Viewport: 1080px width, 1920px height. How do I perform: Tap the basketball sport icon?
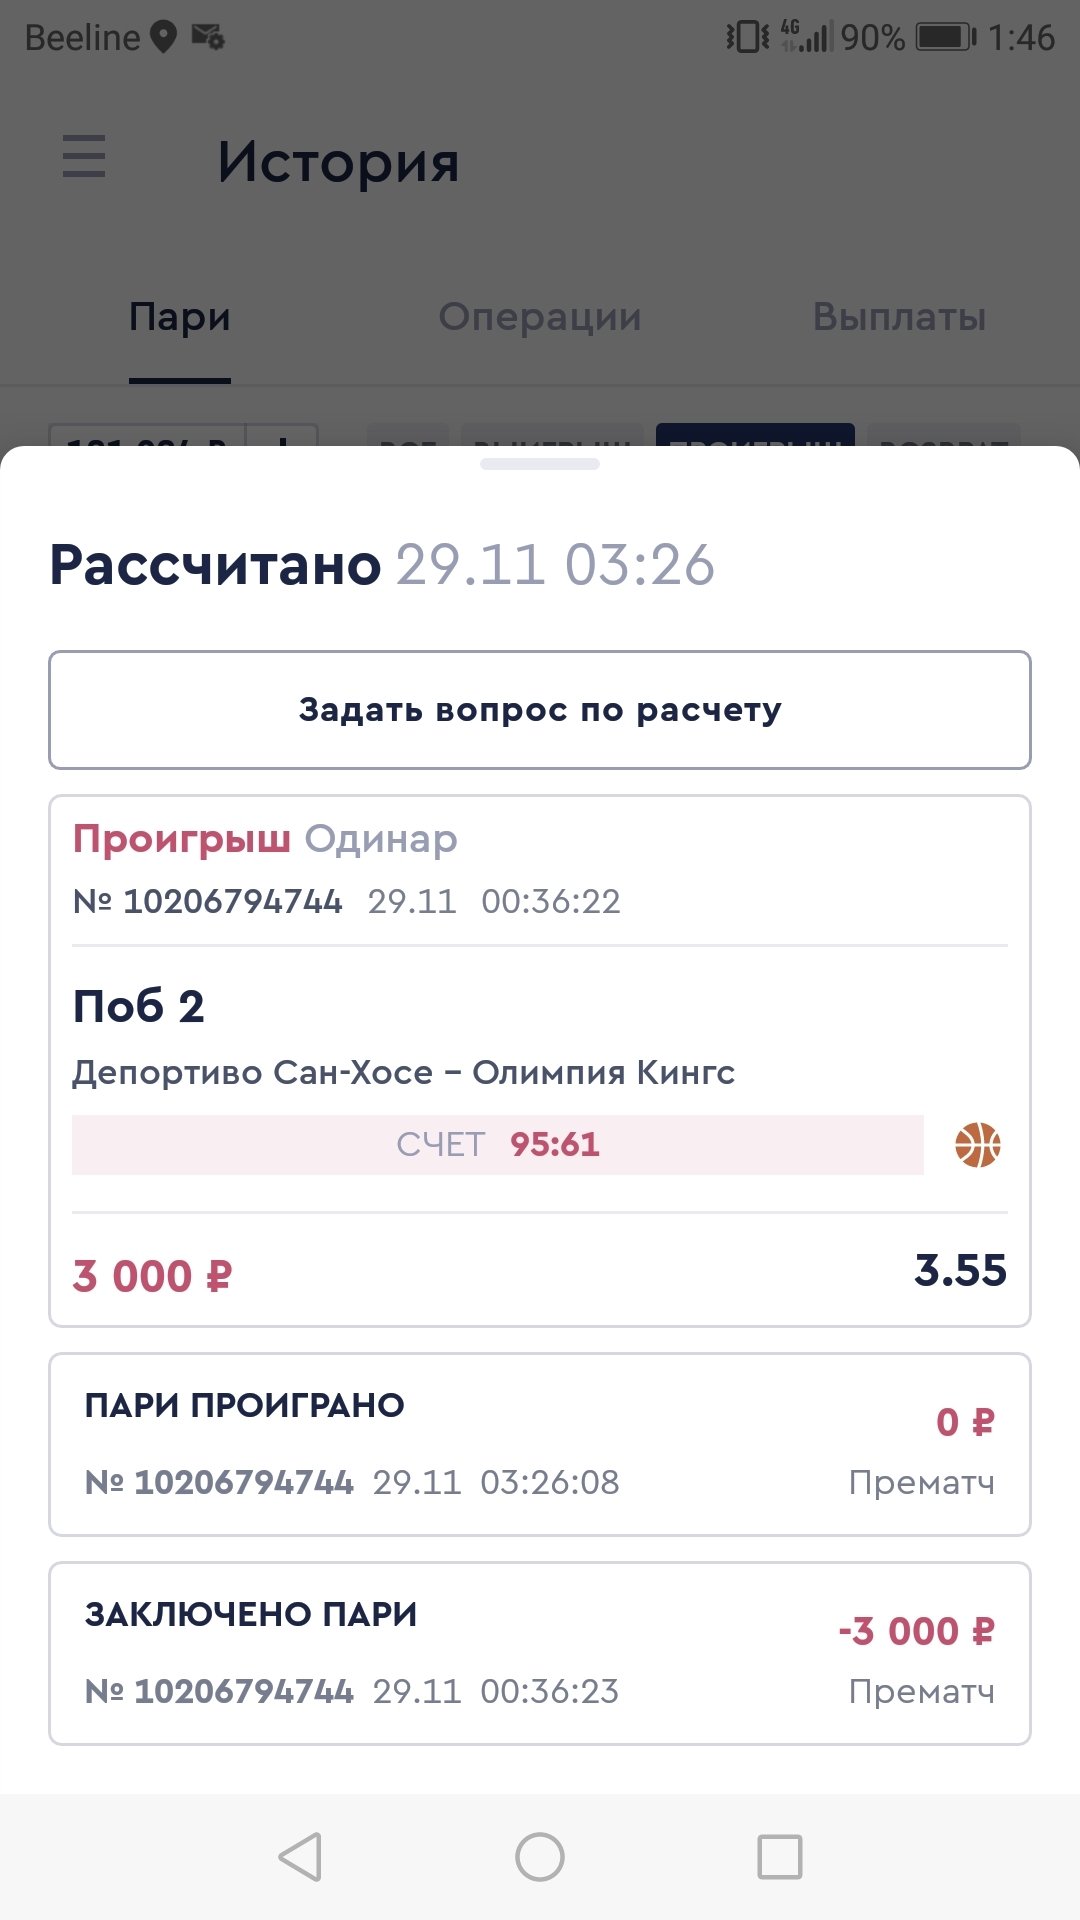pyautogui.click(x=977, y=1145)
